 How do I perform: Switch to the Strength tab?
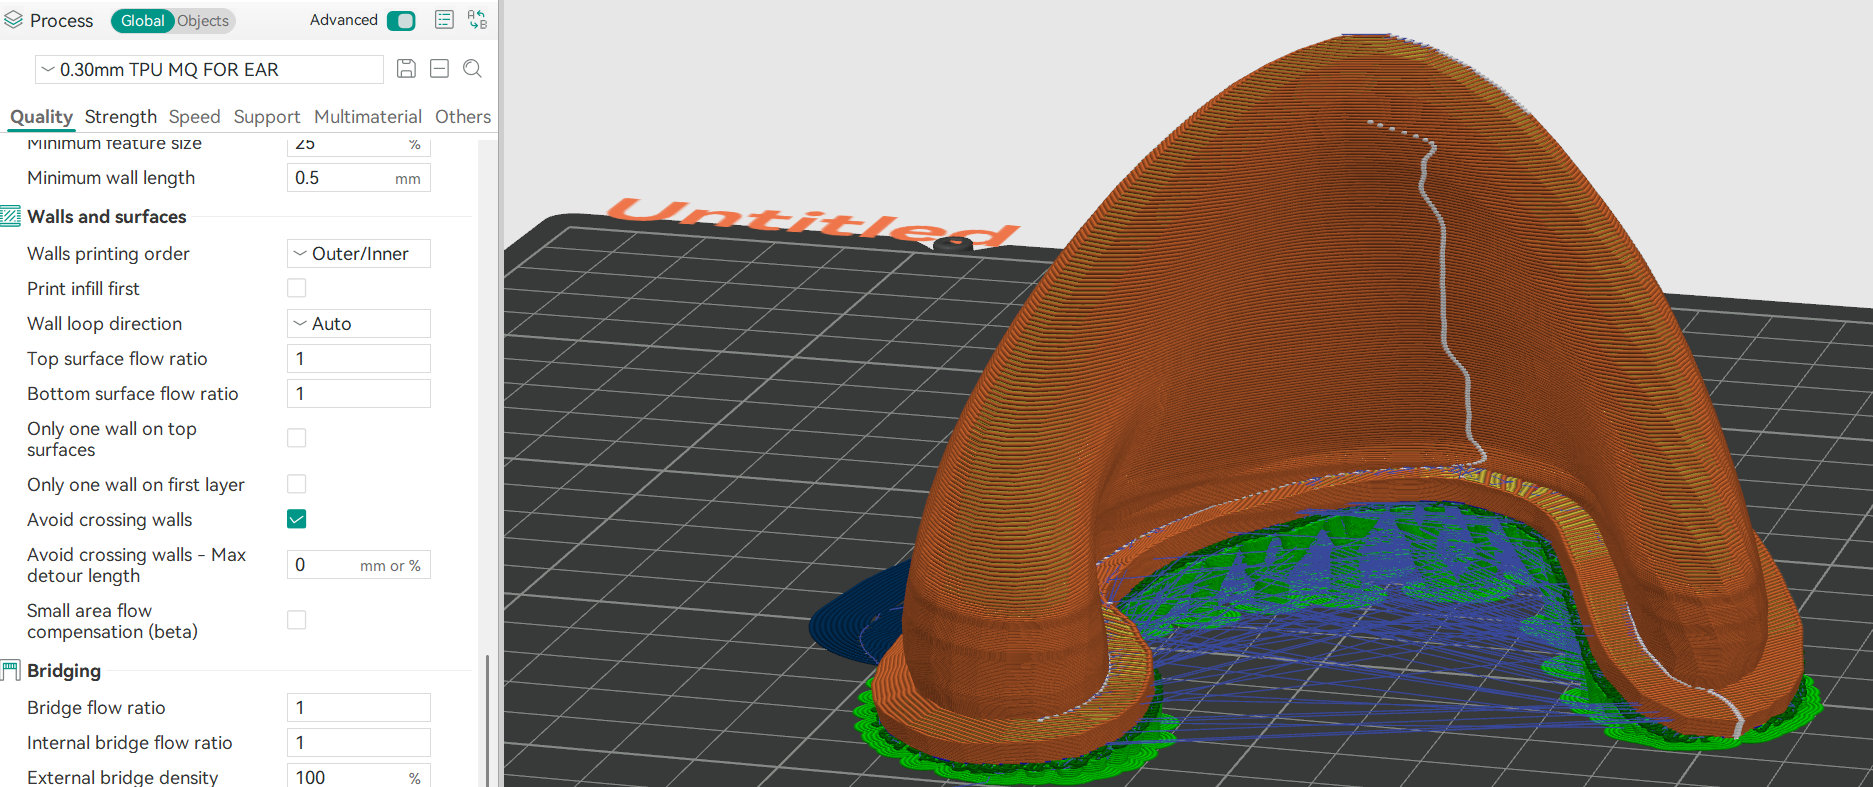point(120,117)
